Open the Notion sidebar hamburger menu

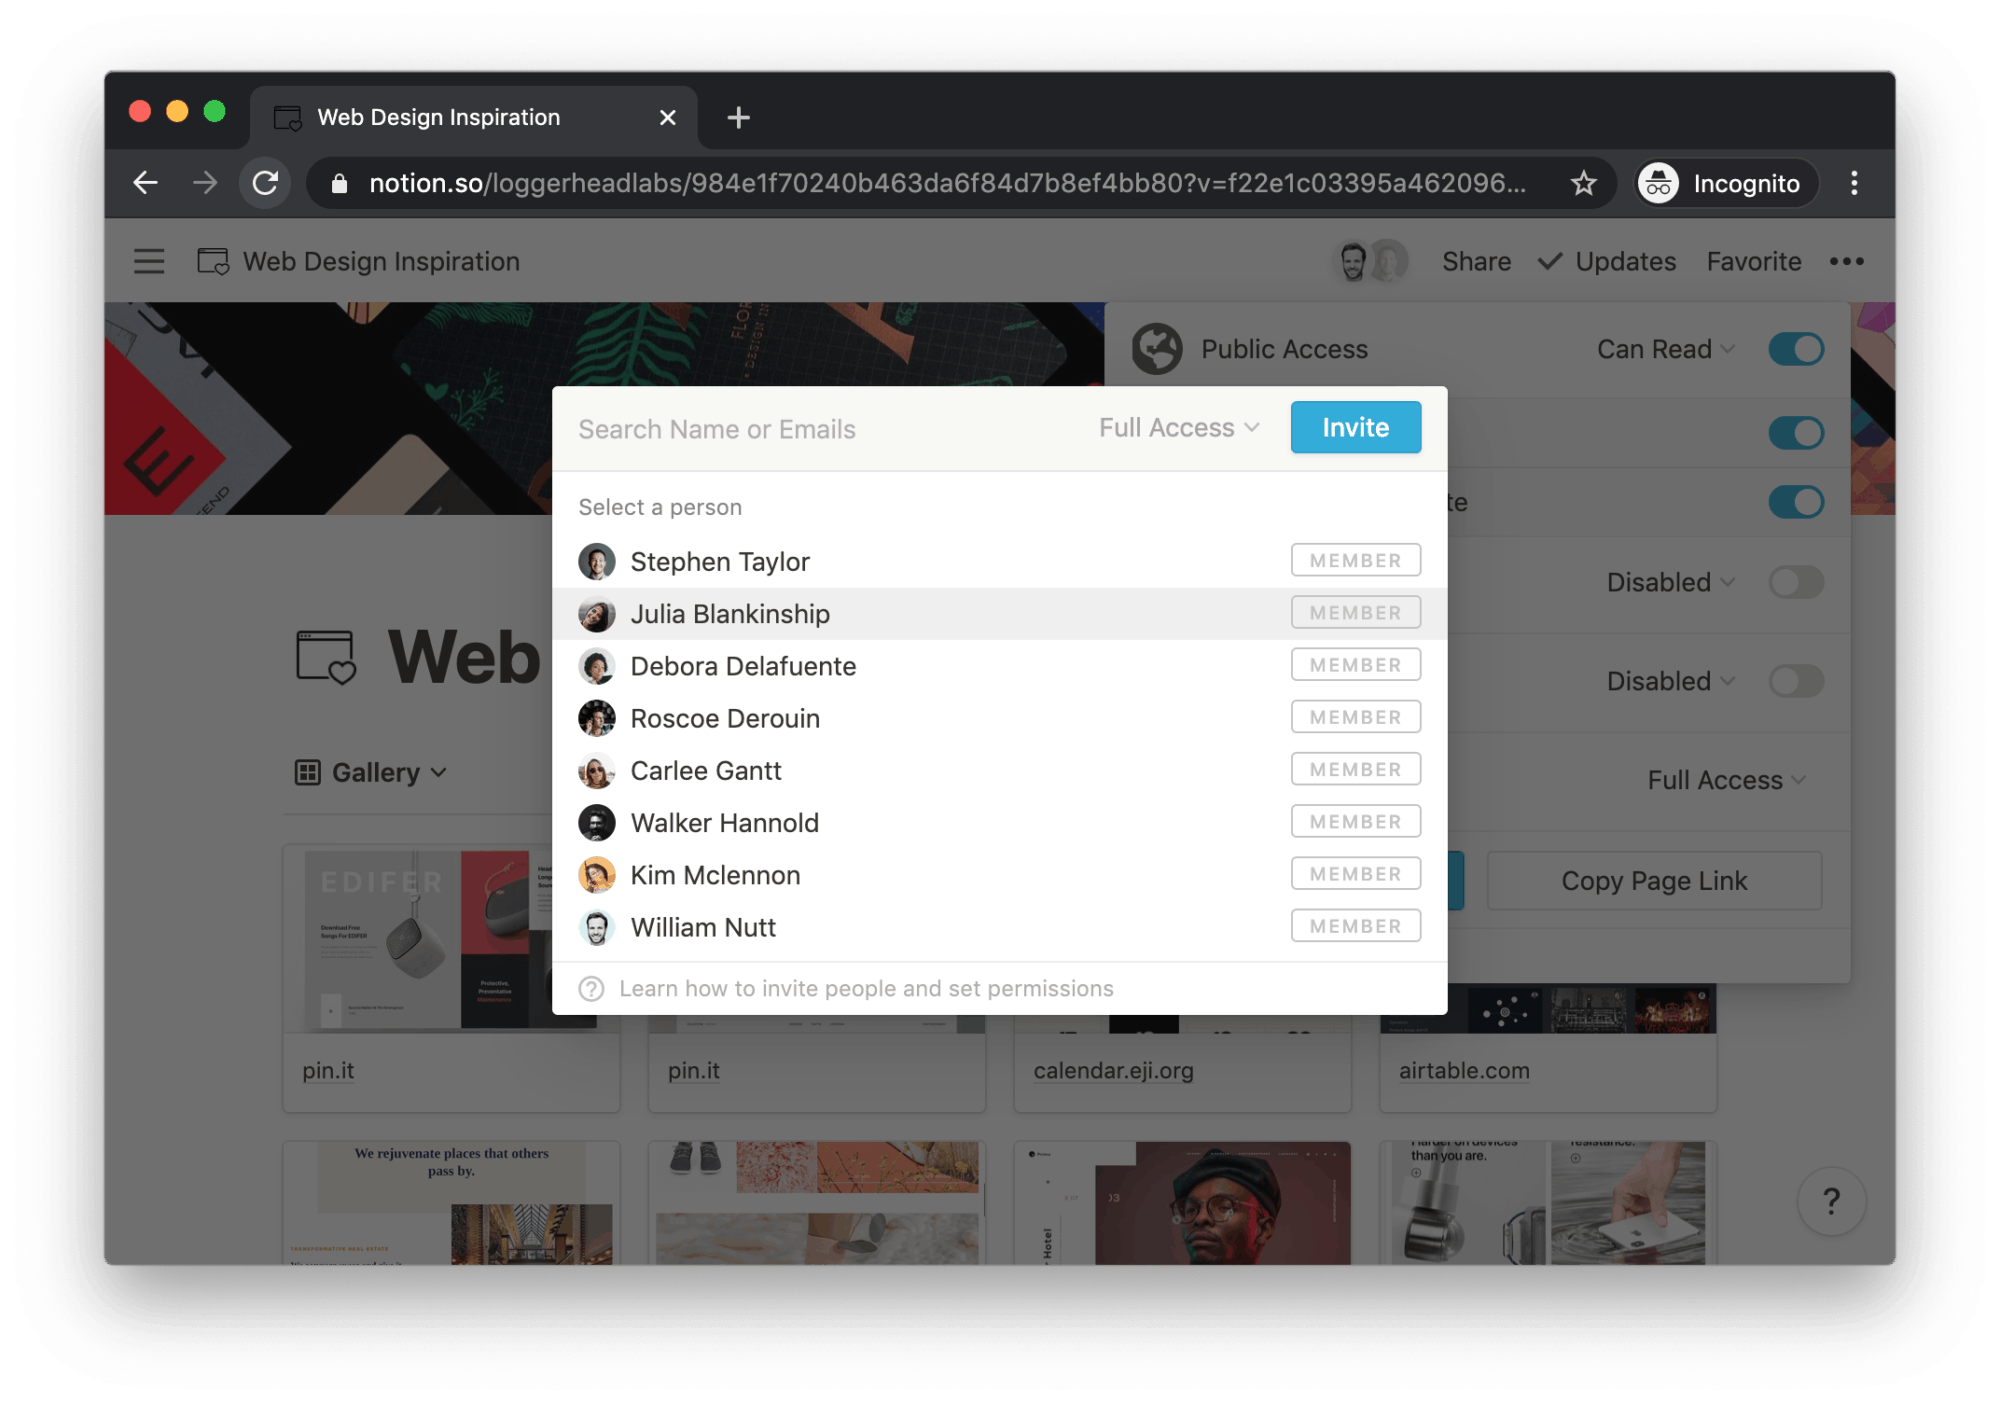click(x=149, y=261)
